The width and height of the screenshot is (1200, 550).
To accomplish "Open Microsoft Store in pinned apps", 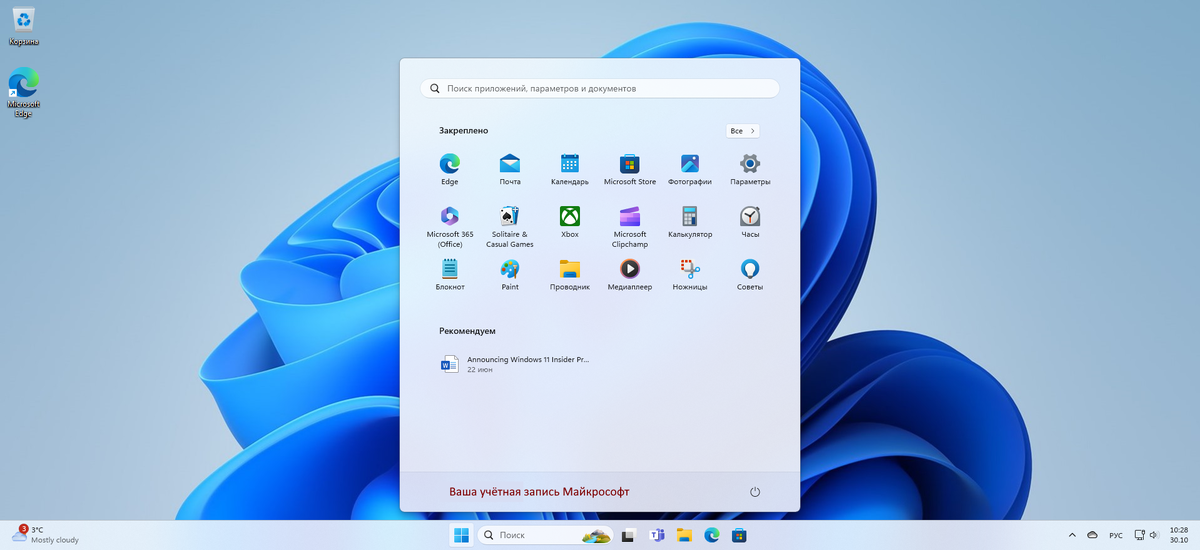I will (x=630, y=169).
